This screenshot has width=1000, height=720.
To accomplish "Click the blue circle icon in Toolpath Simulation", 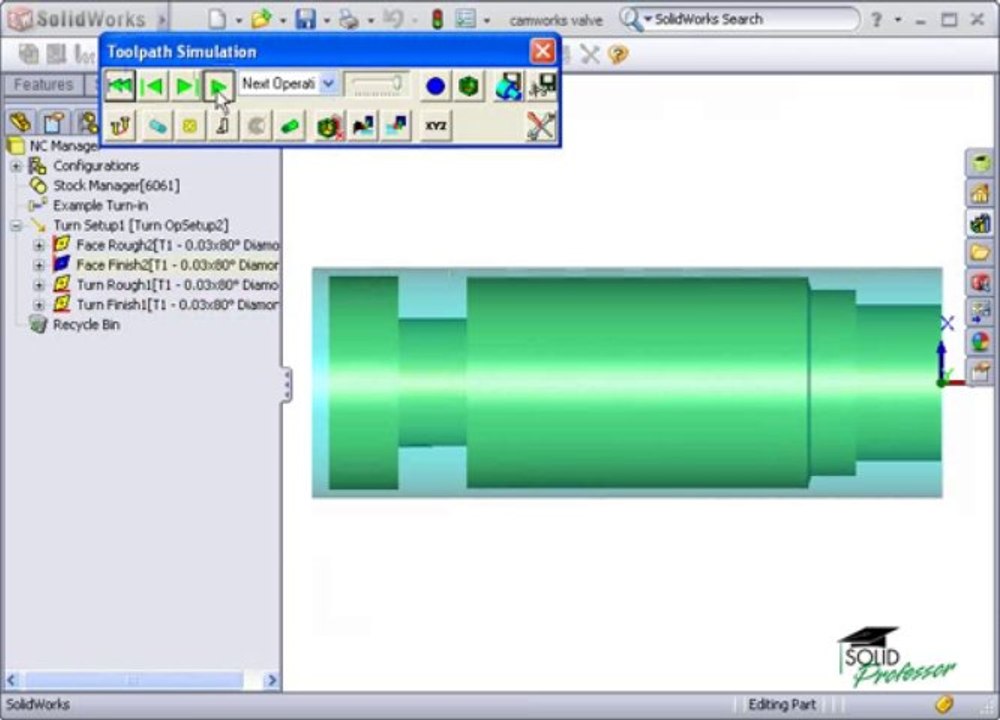I will pyautogui.click(x=435, y=85).
